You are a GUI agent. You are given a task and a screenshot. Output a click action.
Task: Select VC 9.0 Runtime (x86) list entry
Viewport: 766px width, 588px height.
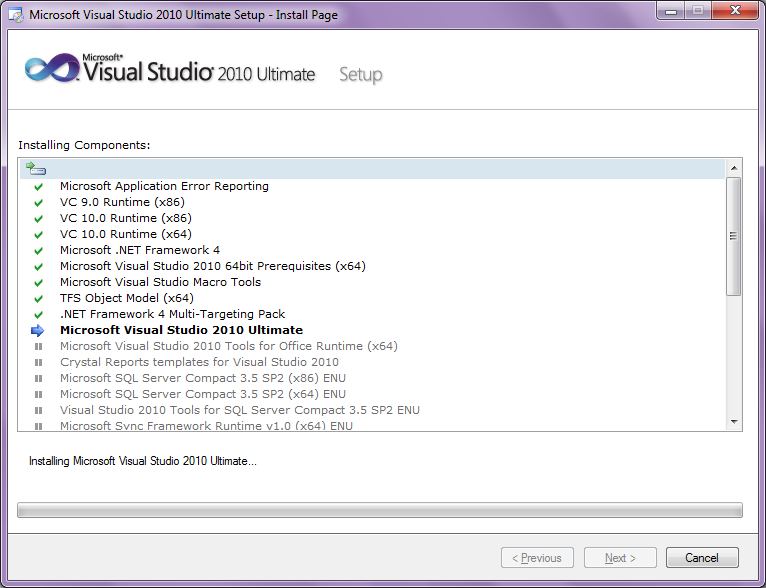(x=122, y=202)
